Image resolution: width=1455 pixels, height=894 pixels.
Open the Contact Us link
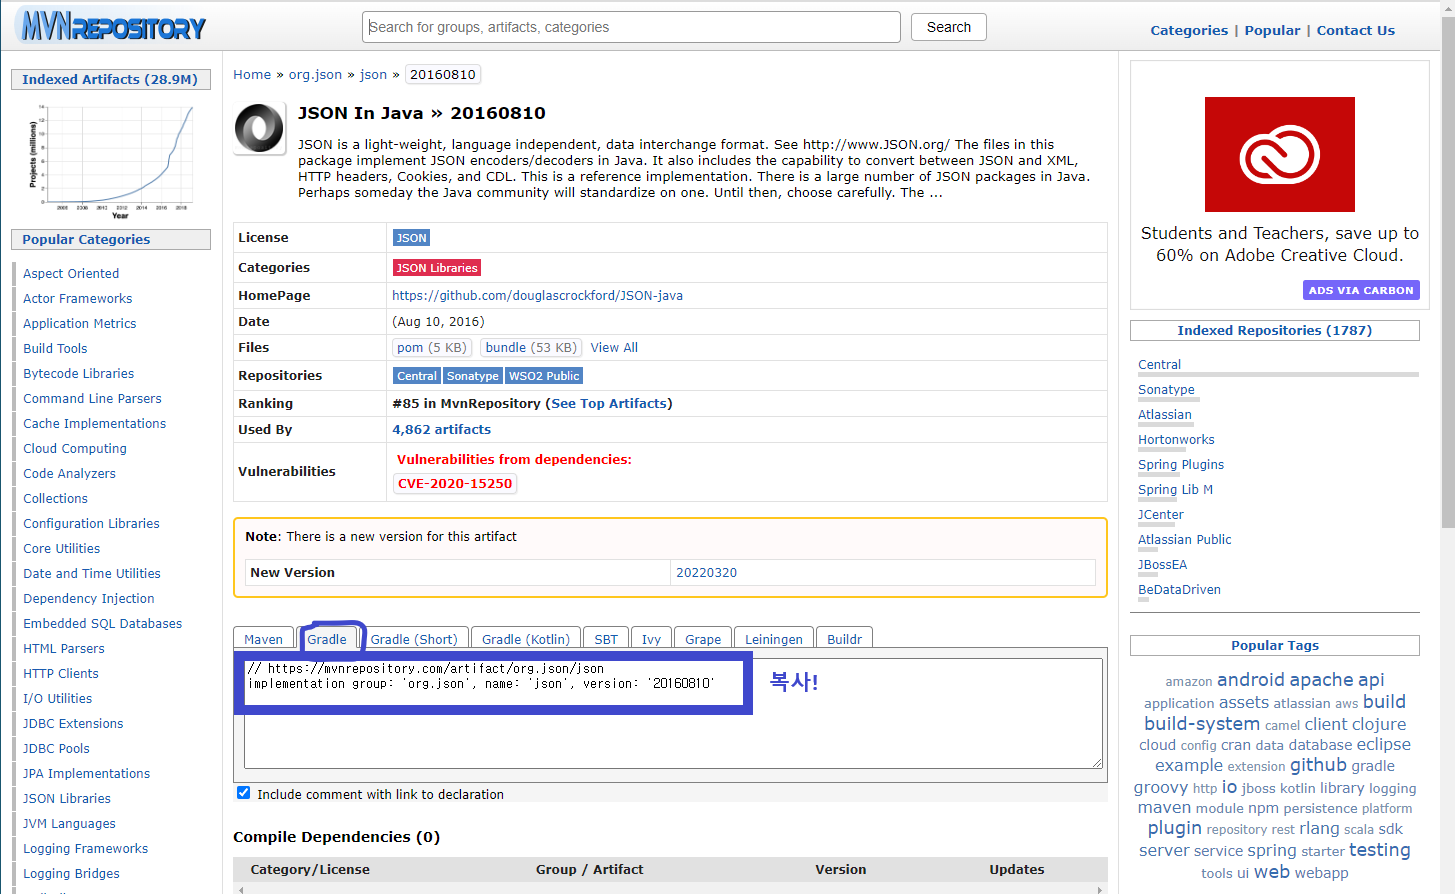tap(1355, 30)
